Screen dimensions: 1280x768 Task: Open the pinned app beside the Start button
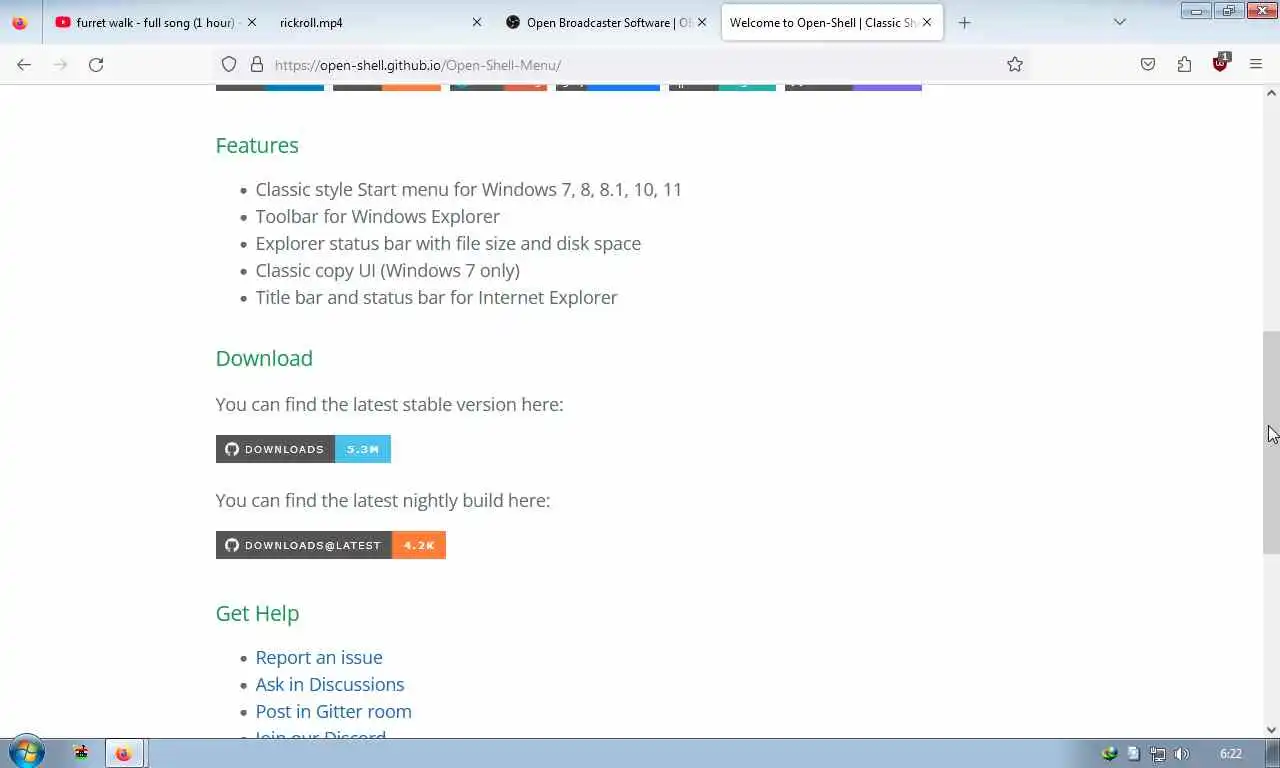point(81,753)
